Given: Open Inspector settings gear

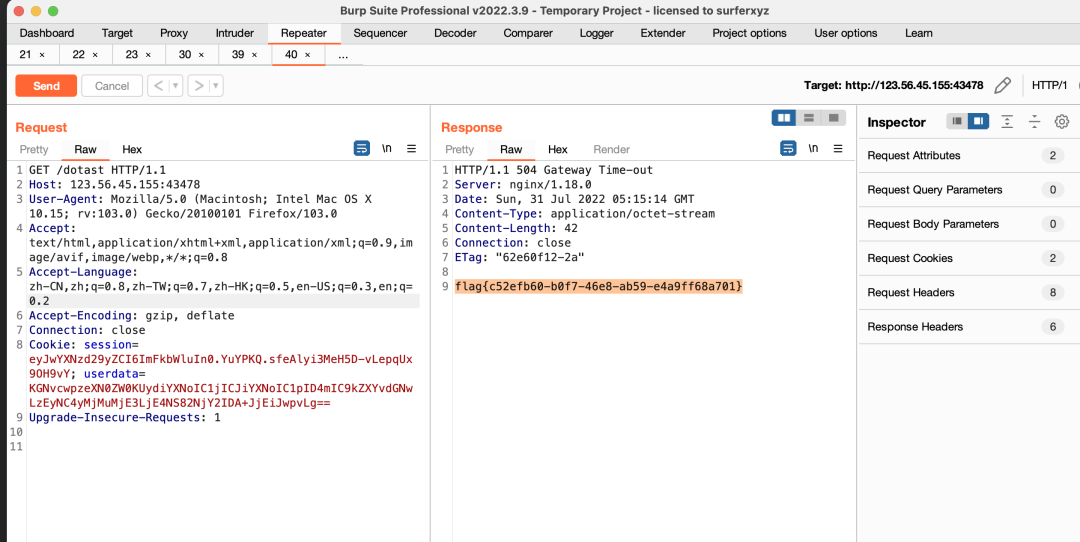Looking at the screenshot, I should (x=1061, y=122).
